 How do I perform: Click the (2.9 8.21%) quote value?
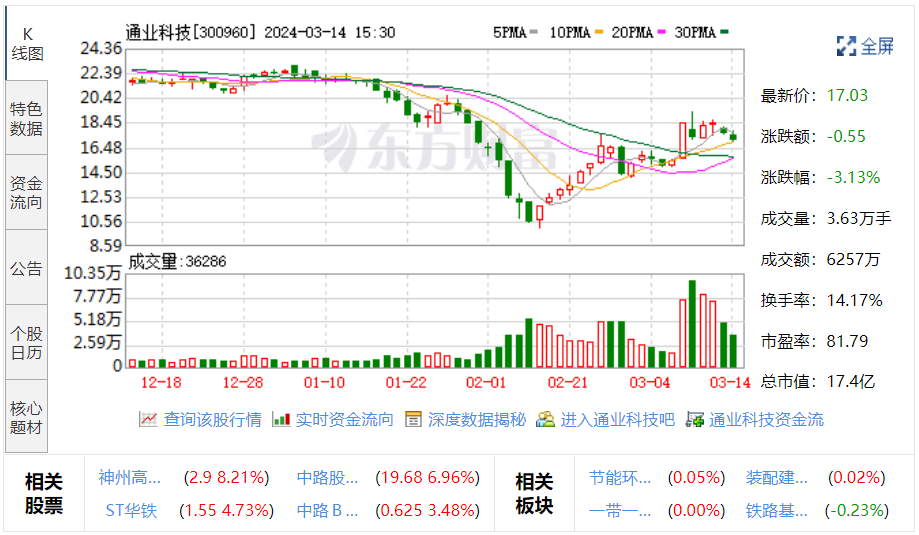pyautogui.click(x=226, y=478)
